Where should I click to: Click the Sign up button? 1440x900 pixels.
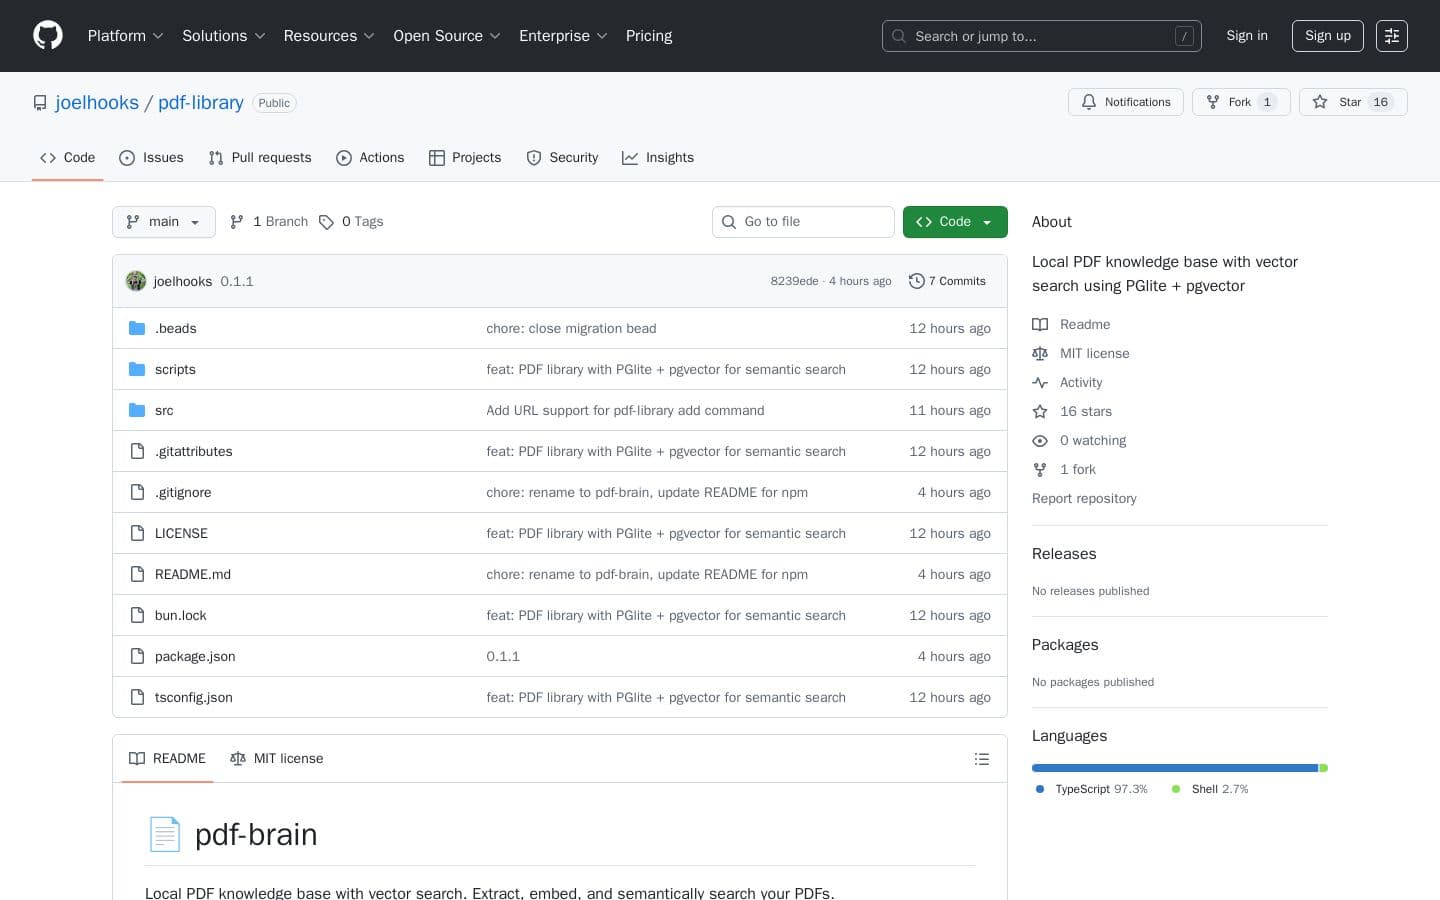click(x=1327, y=36)
